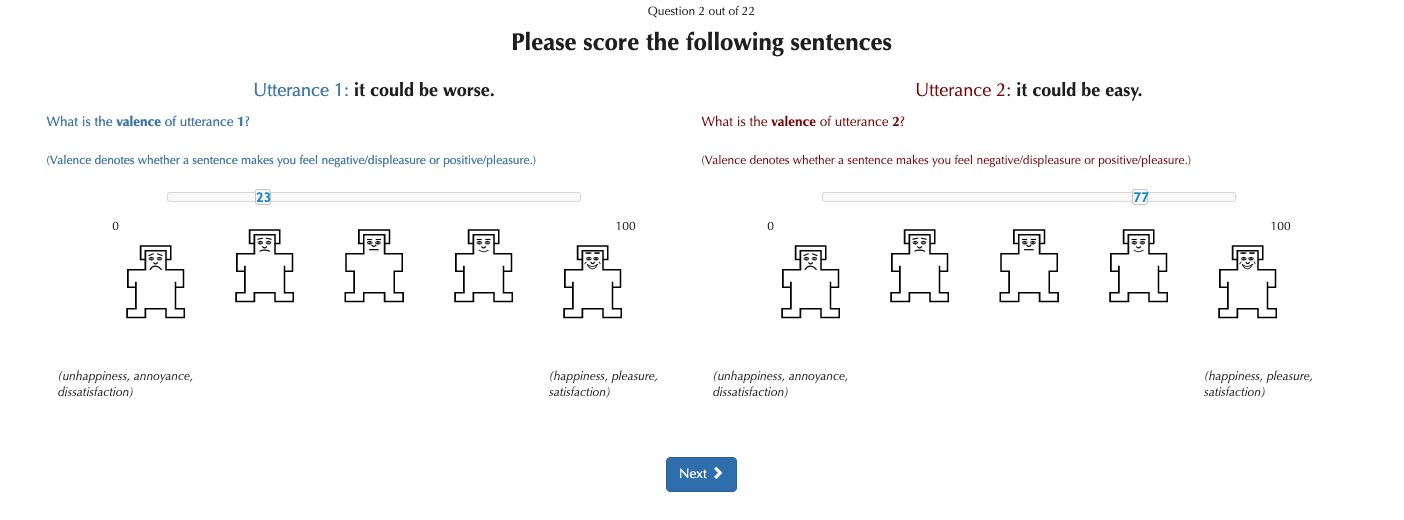Click the right end of utterance 1 valence track

tap(577, 197)
